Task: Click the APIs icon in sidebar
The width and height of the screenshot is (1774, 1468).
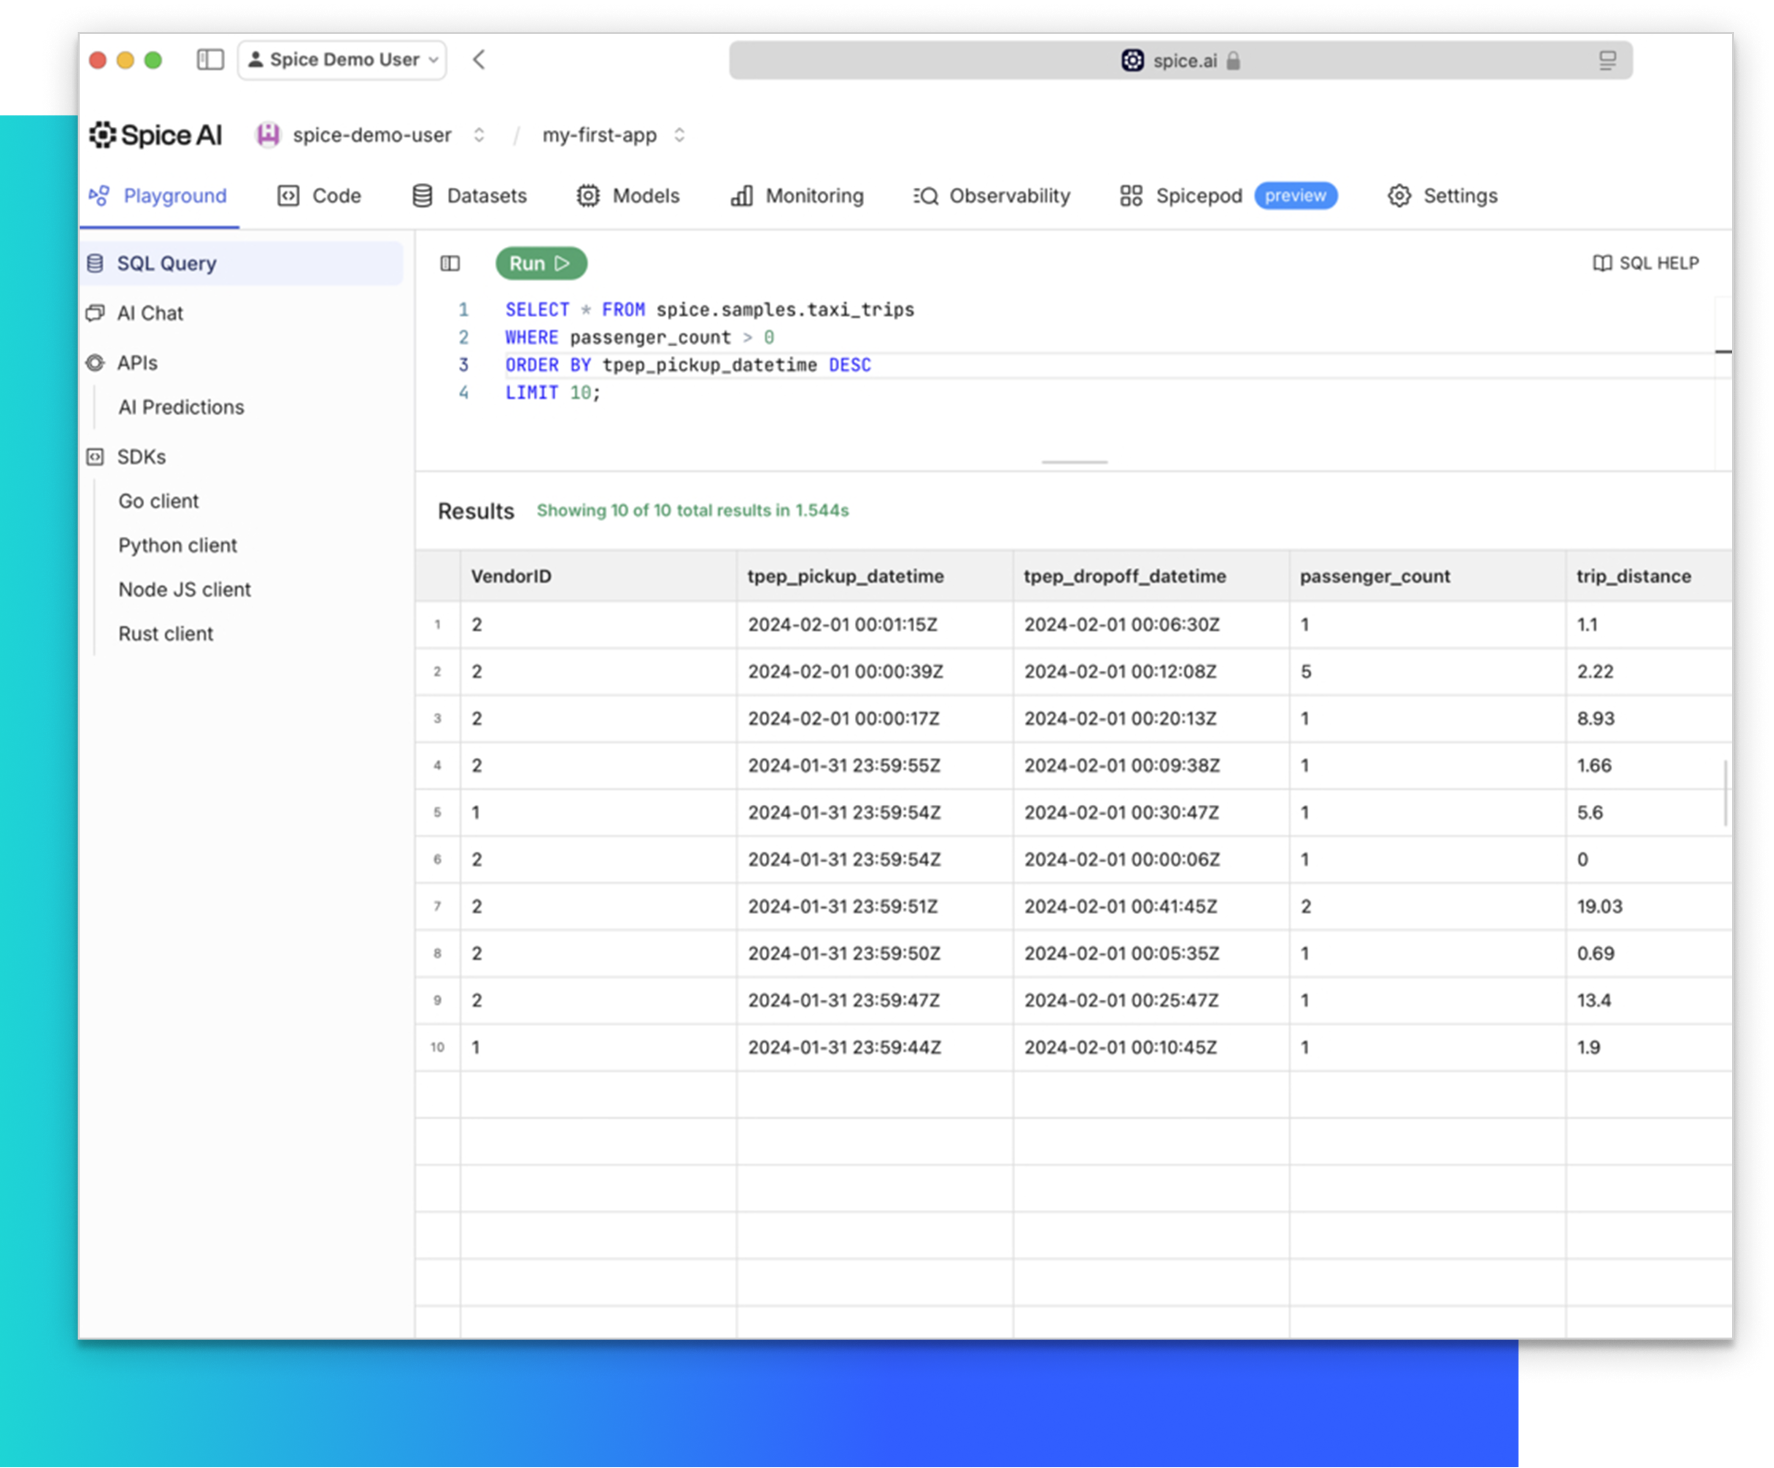Action: [95, 363]
